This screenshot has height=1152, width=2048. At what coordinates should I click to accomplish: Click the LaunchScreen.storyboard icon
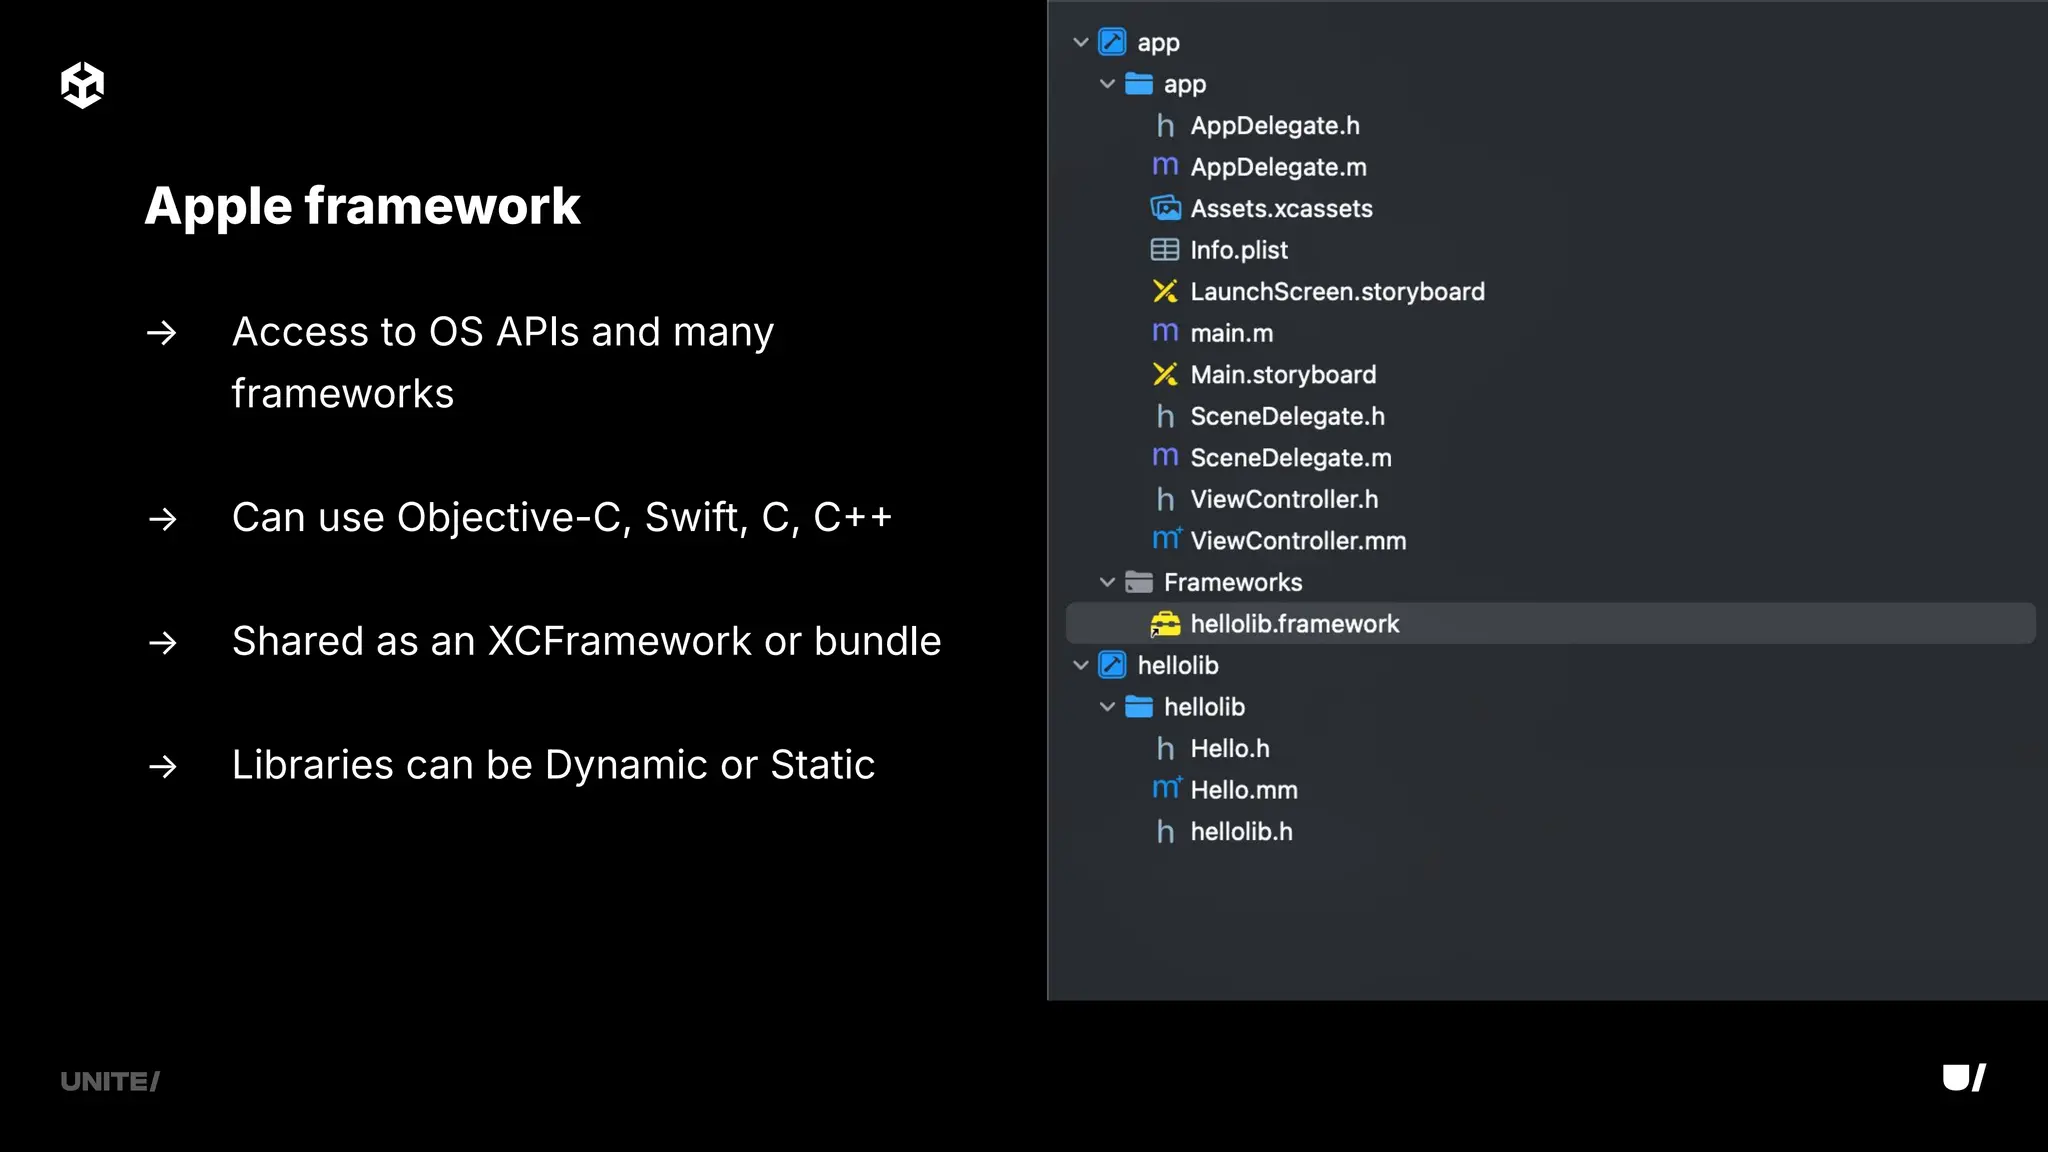[1165, 291]
